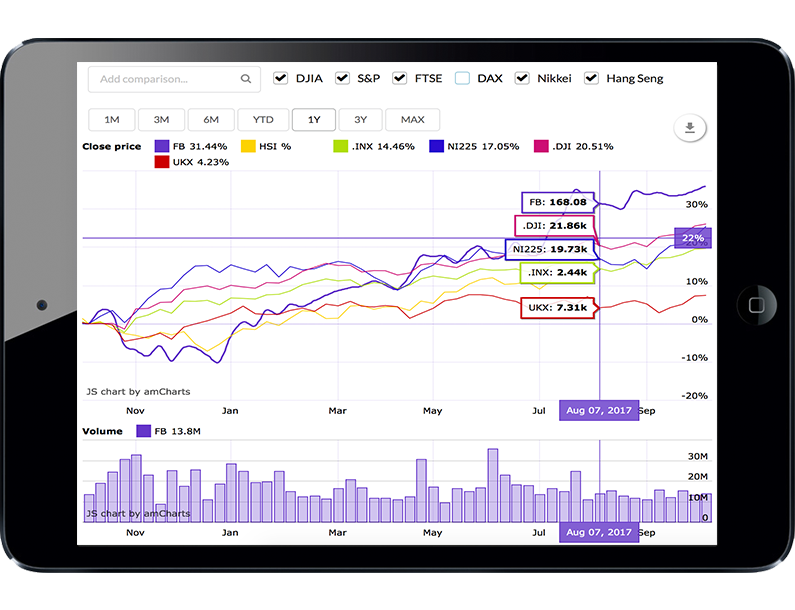Viewport: 795px width, 610px height.
Task: Switch to 3Y time range
Action: click(x=360, y=120)
